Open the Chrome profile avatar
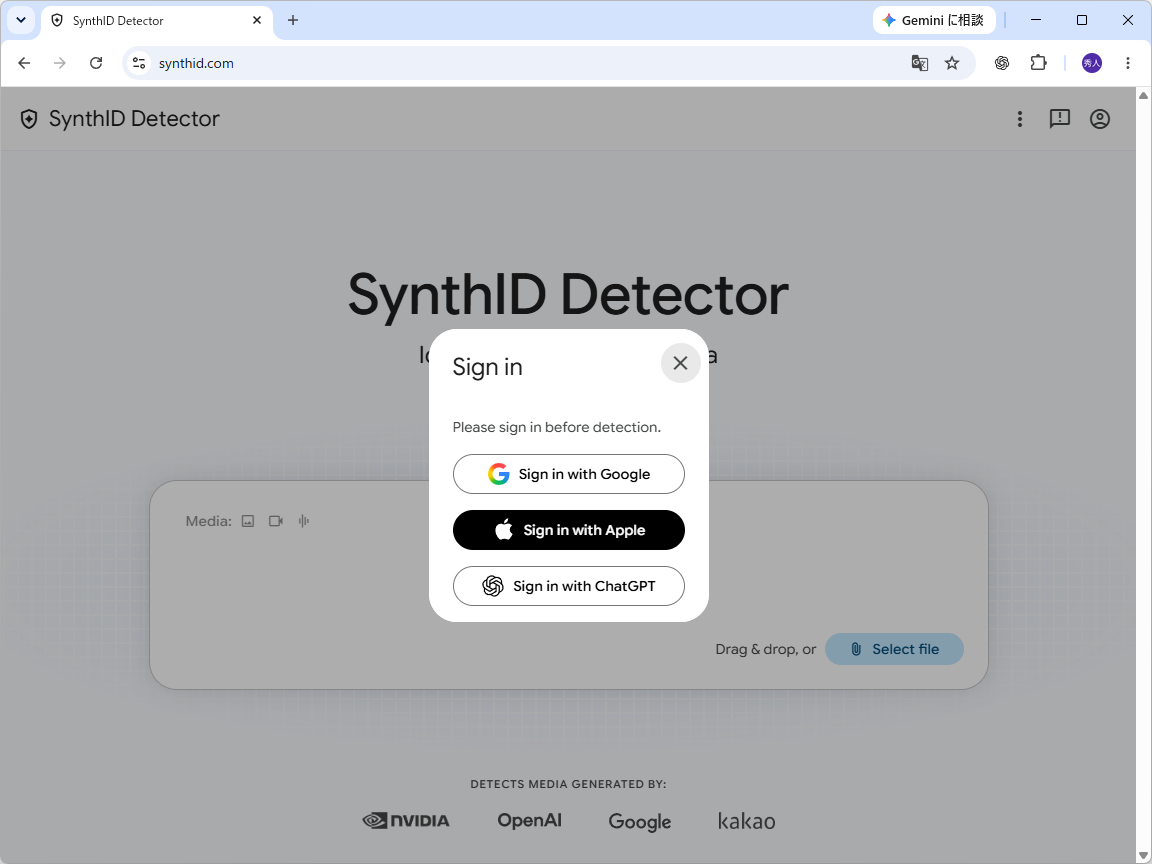The image size is (1152, 864). (1091, 63)
